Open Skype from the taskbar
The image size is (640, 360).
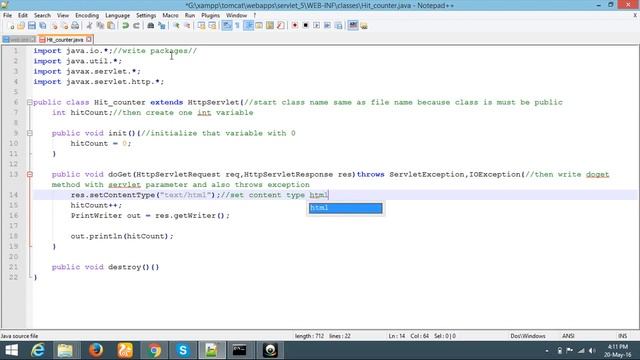(183, 350)
